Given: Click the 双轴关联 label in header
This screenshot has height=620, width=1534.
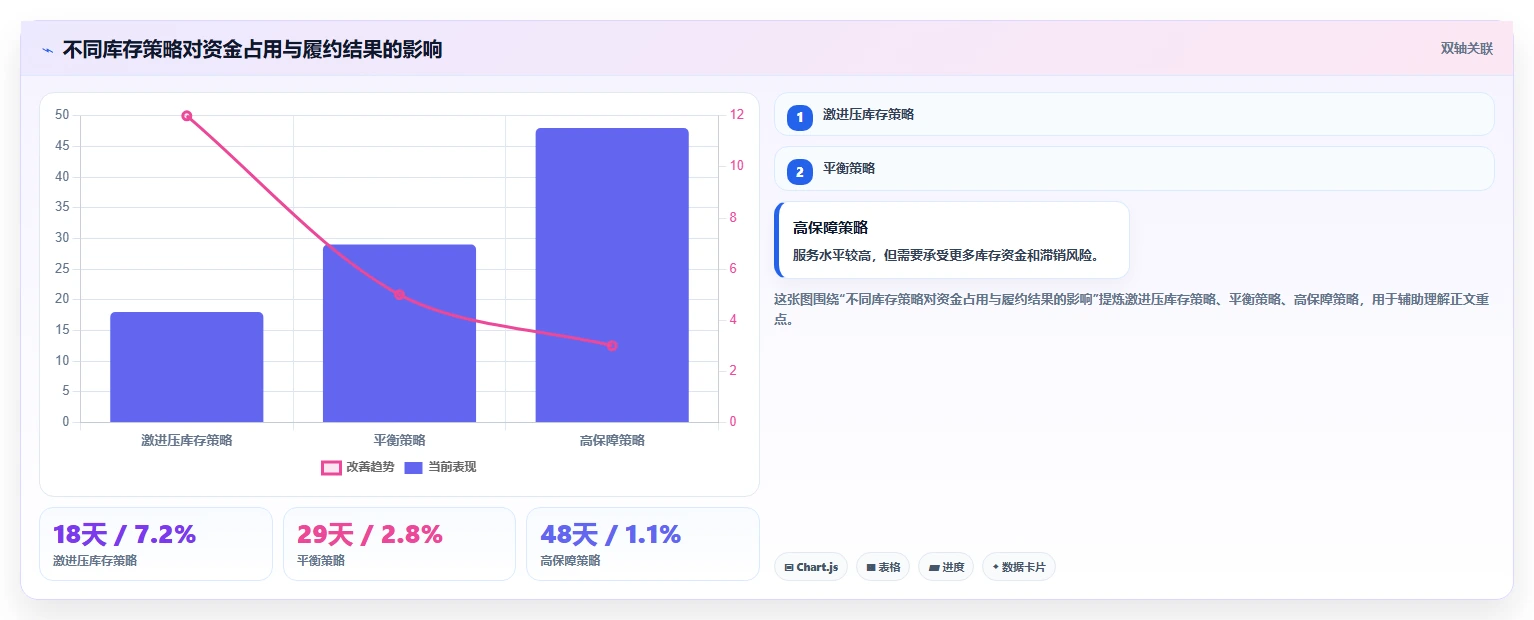Looking at the screenshot, I should point(1466,49).
